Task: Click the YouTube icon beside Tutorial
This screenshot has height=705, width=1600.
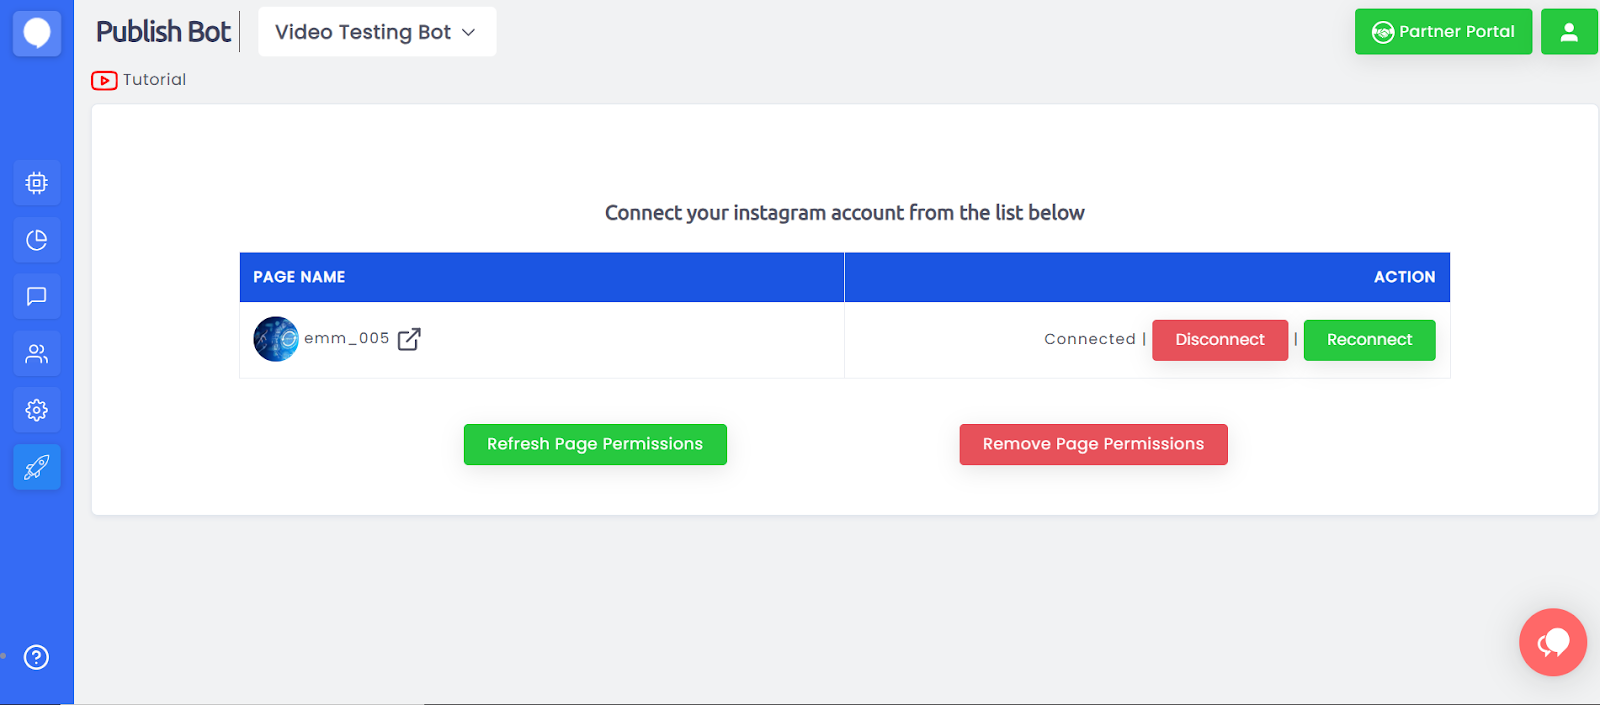Action: pyautogui.click(x=104, y=80)
